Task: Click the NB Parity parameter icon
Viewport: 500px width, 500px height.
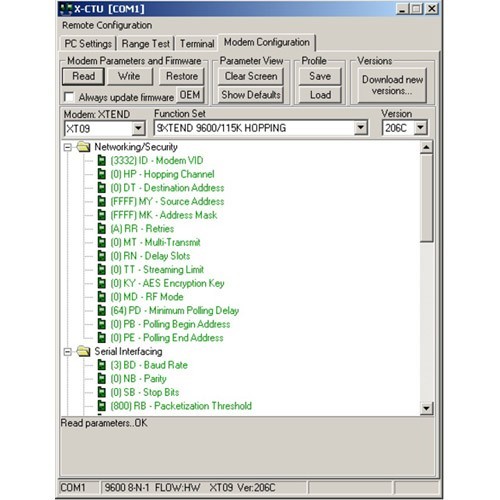Action: click(x=102, y=379)
